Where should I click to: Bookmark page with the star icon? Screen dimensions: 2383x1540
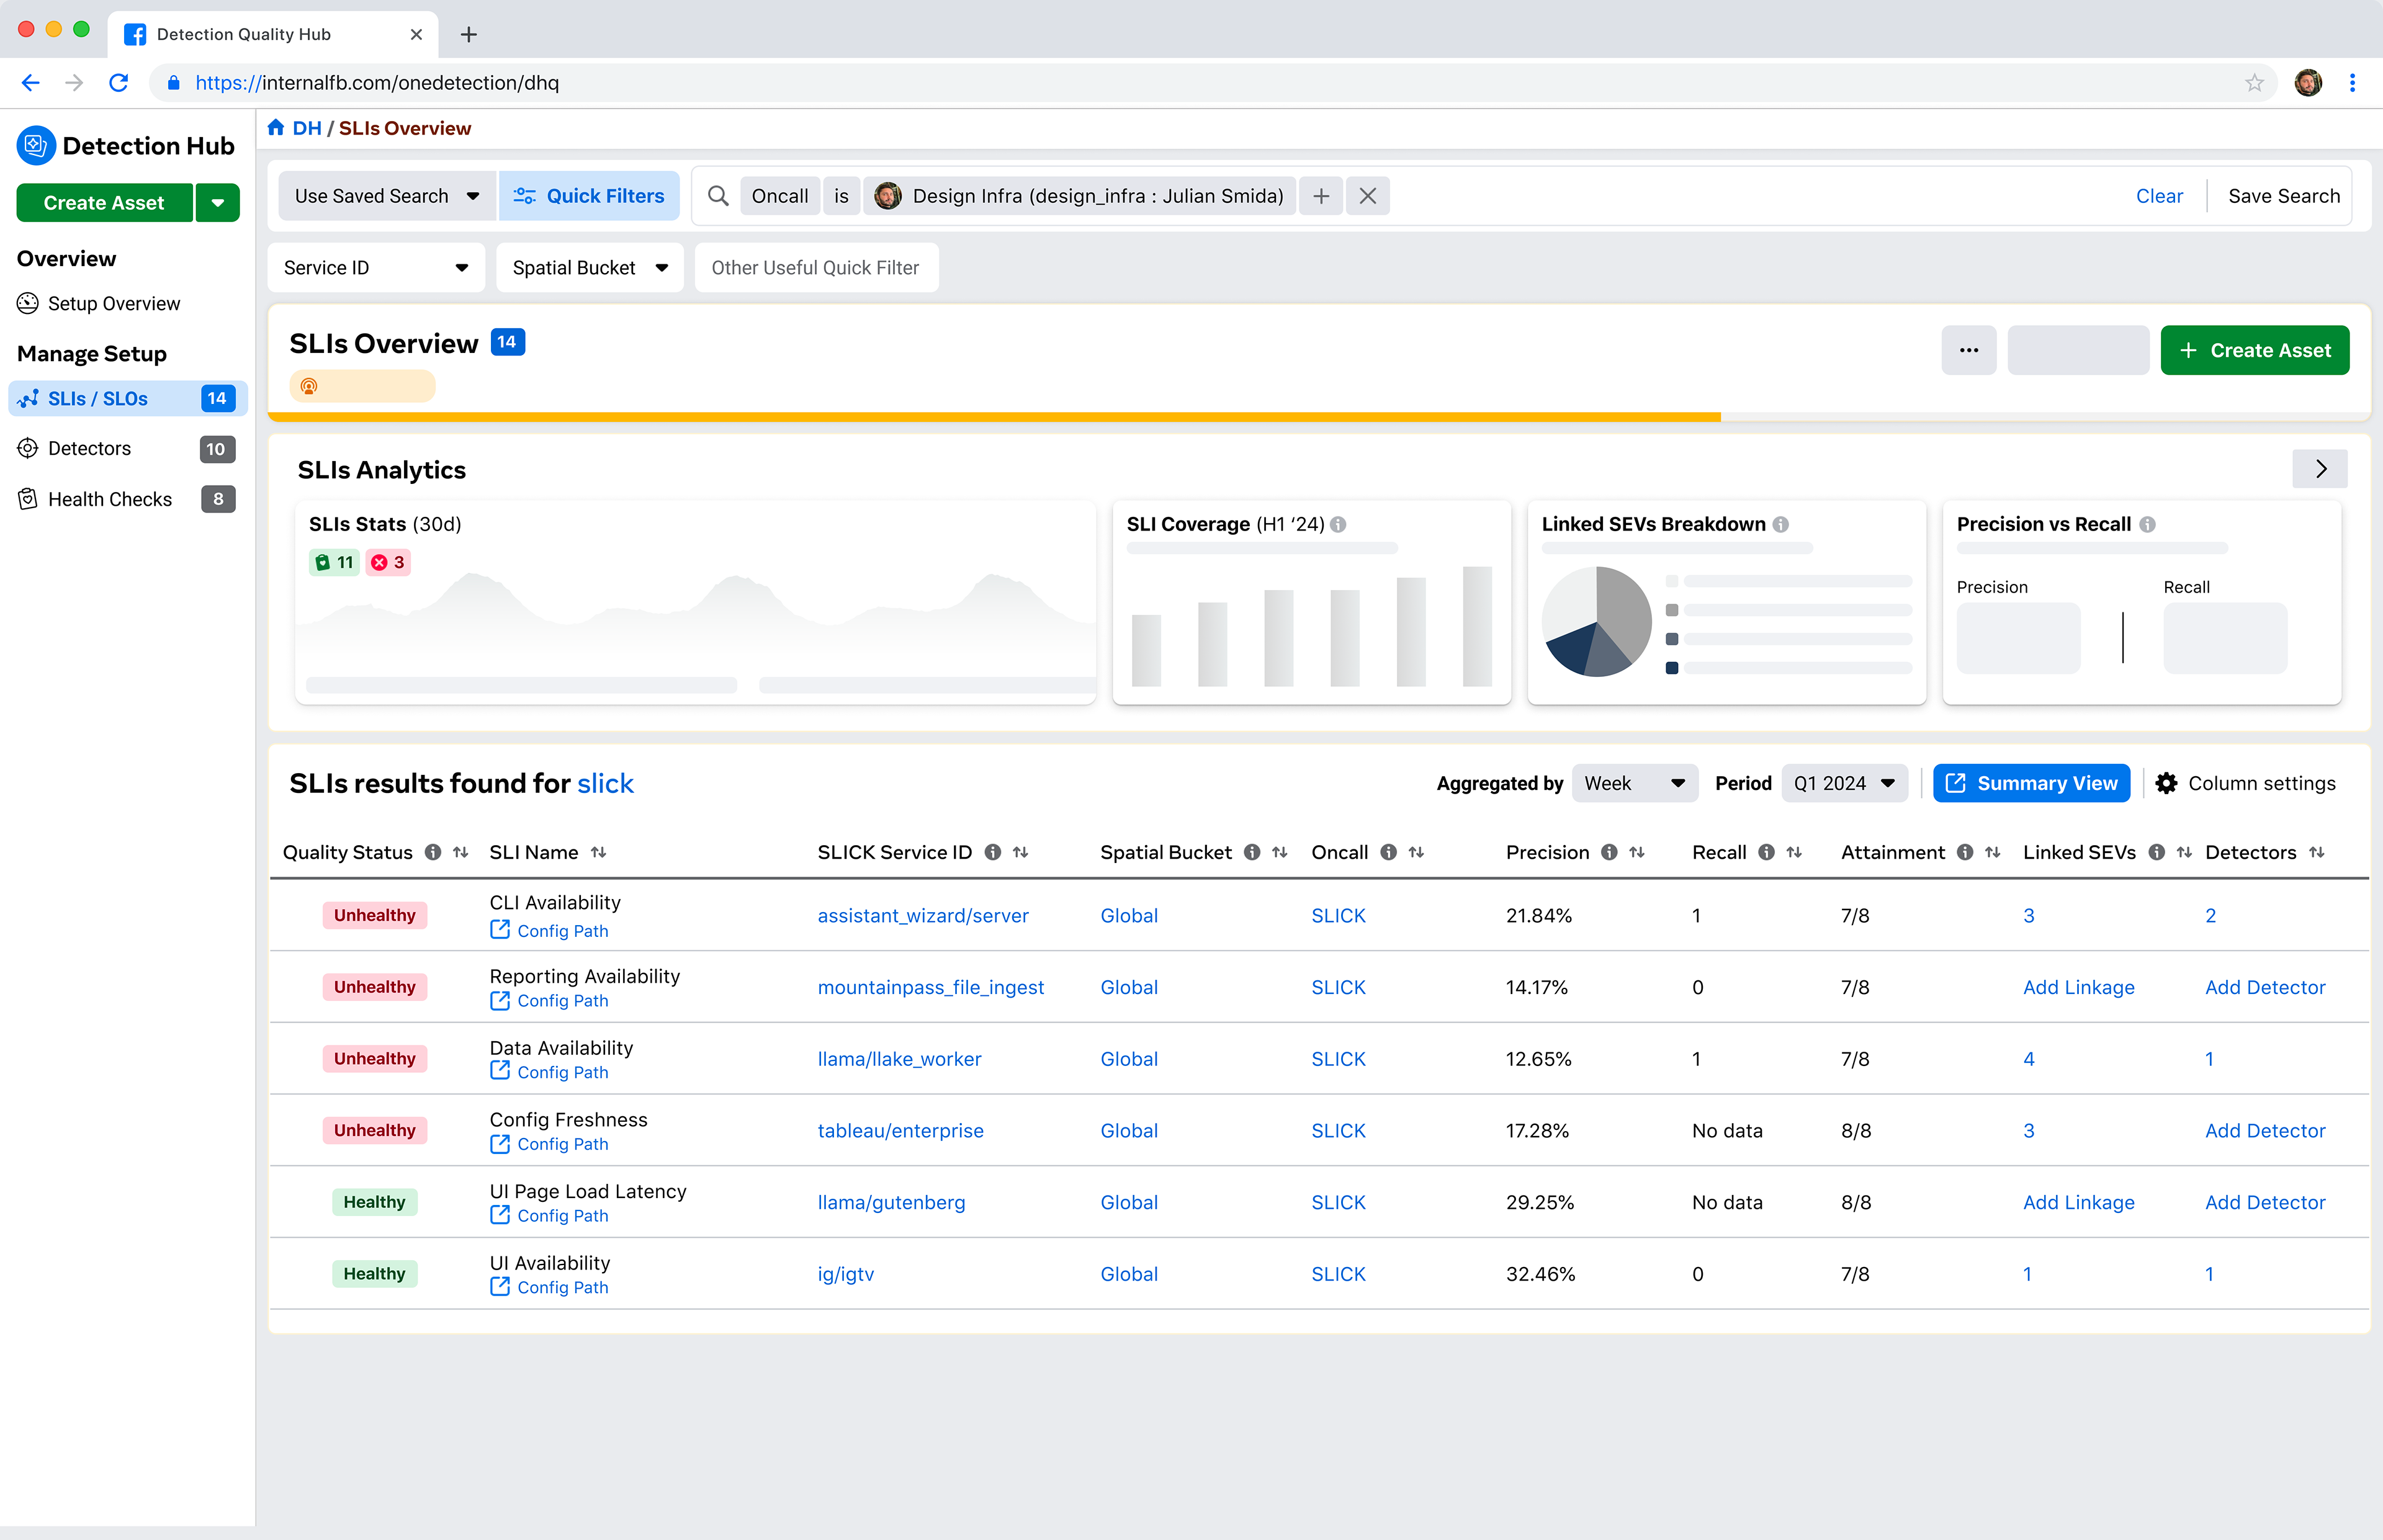2254,83
